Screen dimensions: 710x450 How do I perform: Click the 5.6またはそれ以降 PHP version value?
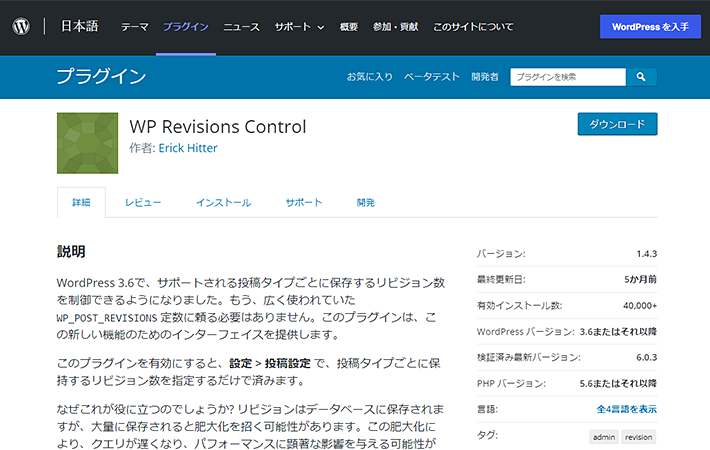618,383
